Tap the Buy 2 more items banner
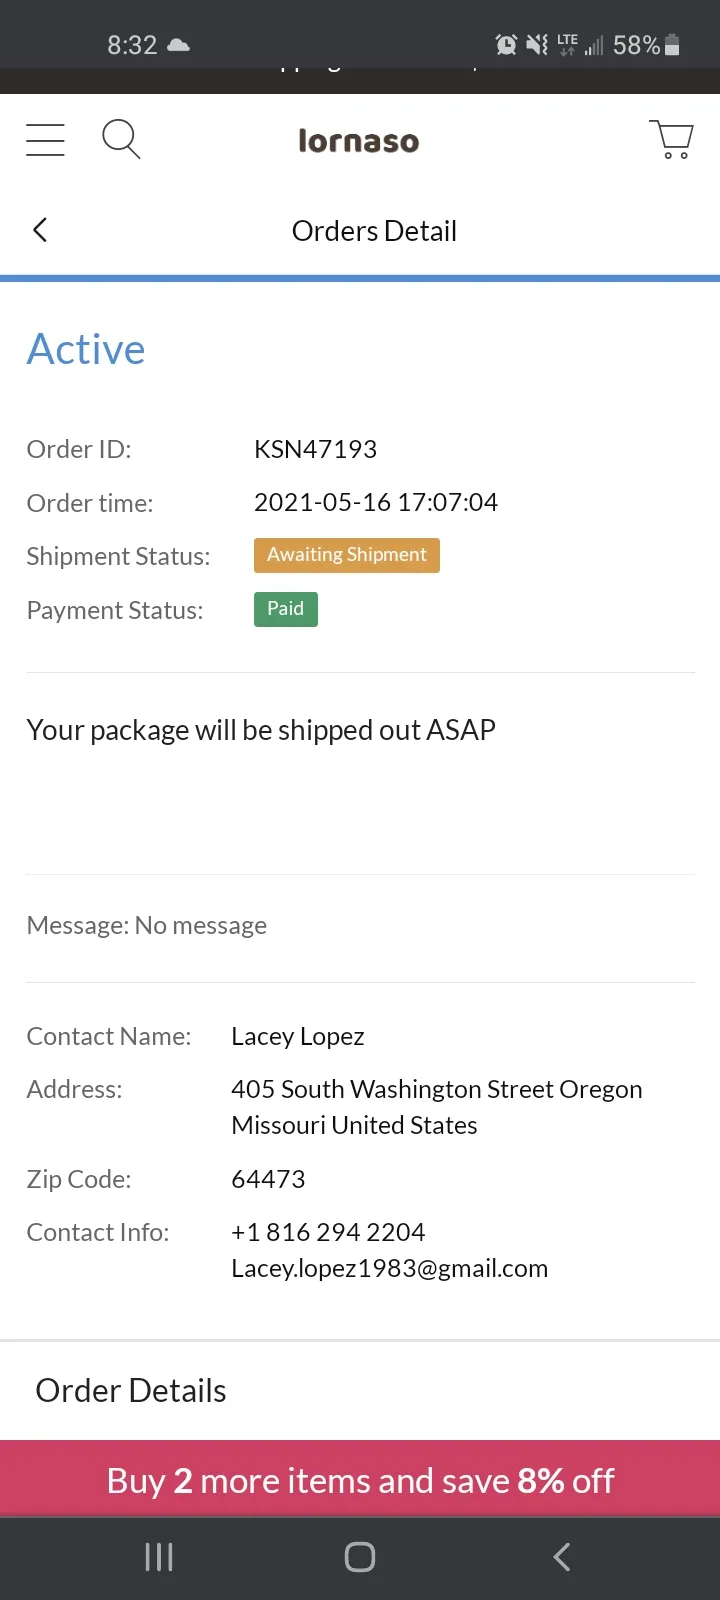 coord(360,1480)
